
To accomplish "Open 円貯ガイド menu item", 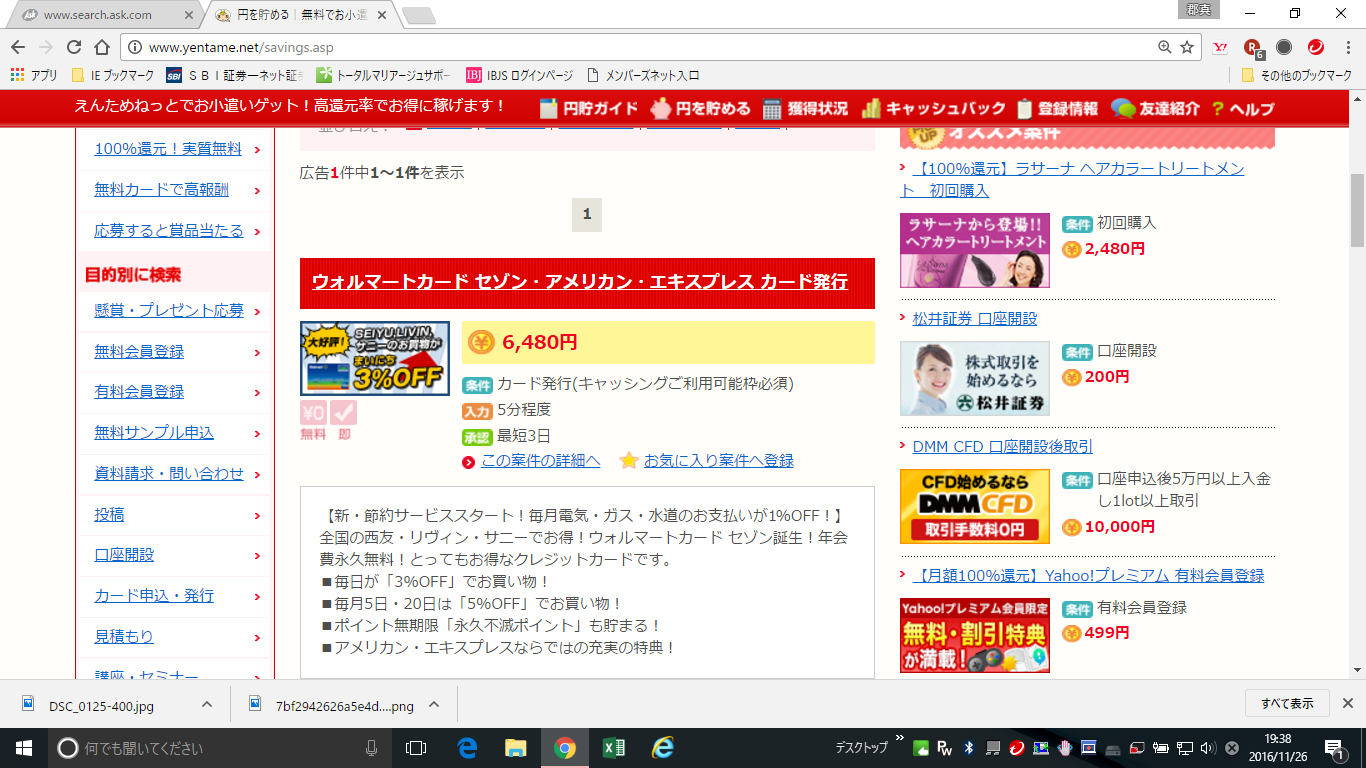I will [x=588, y=108].
